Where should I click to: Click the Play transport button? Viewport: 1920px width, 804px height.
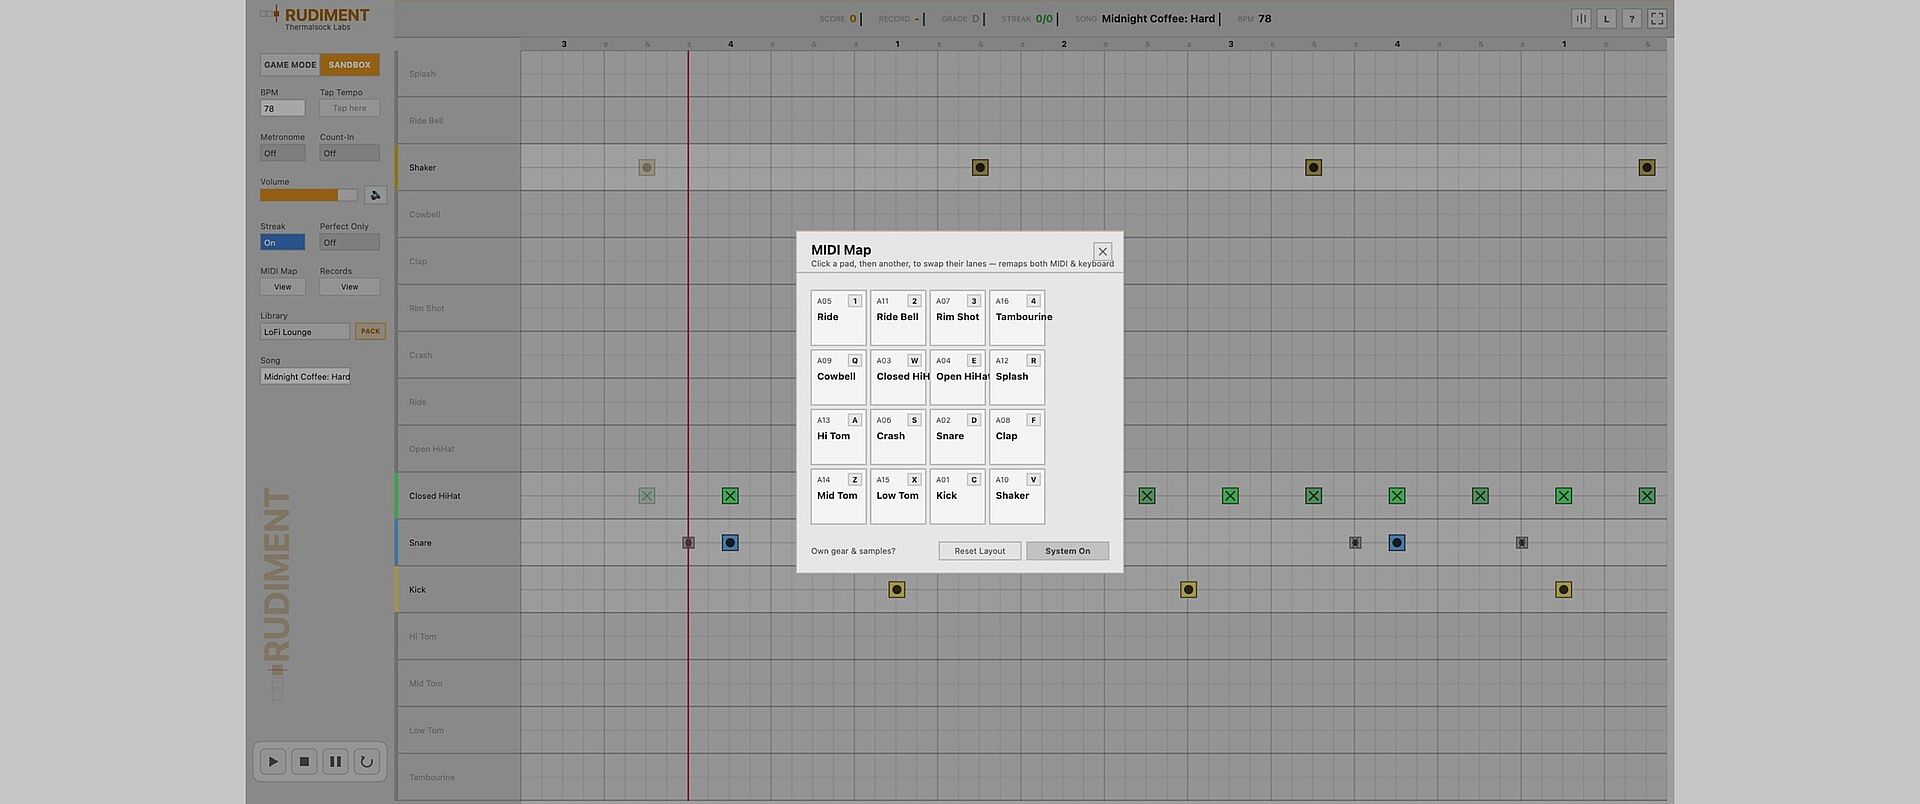(x=272, y=761)
